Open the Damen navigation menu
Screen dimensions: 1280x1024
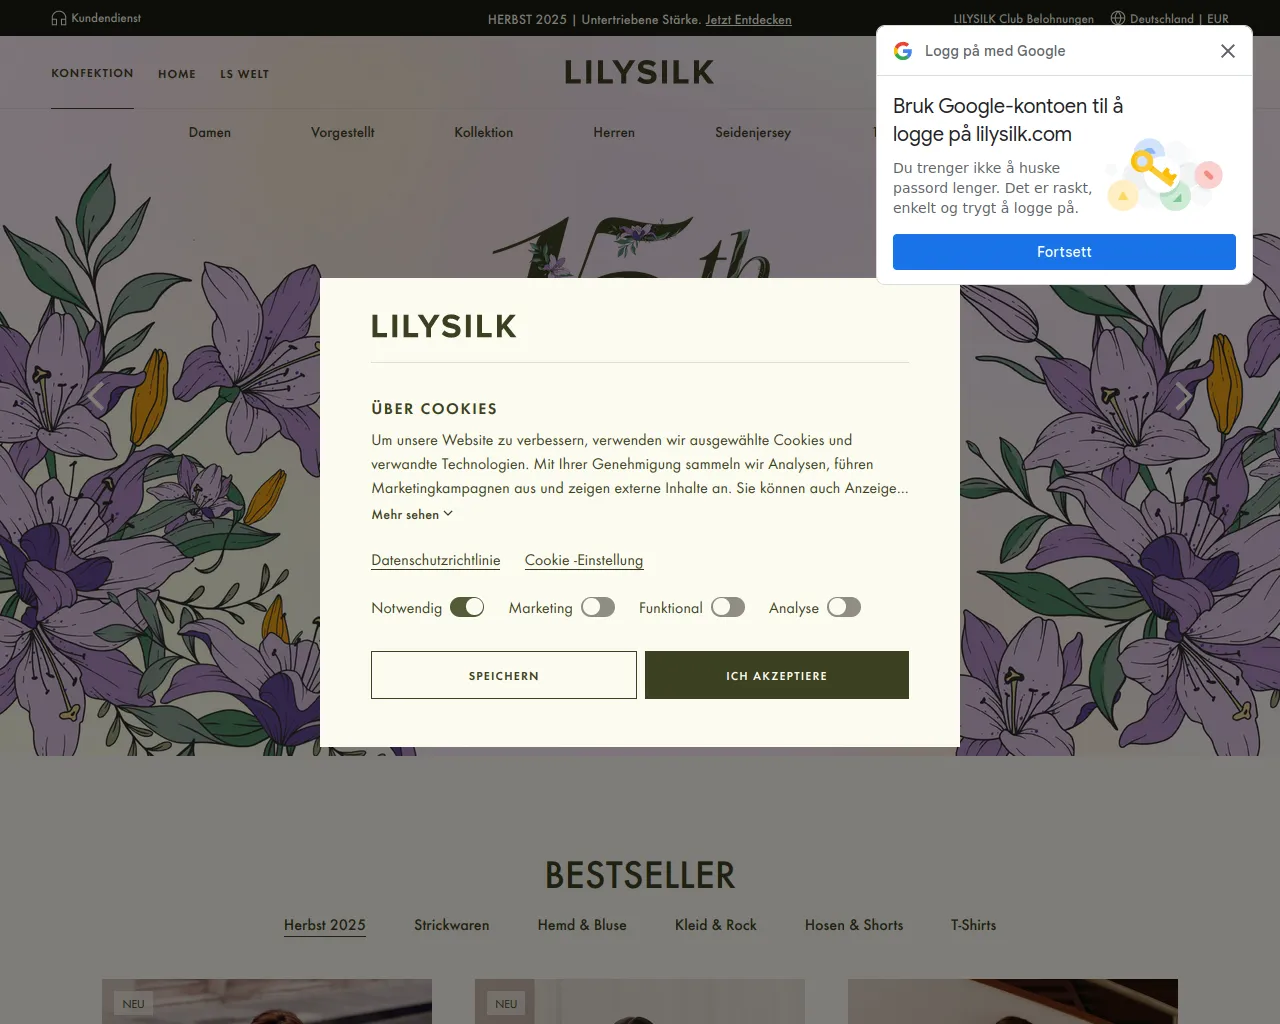click(x=210, y=132)
